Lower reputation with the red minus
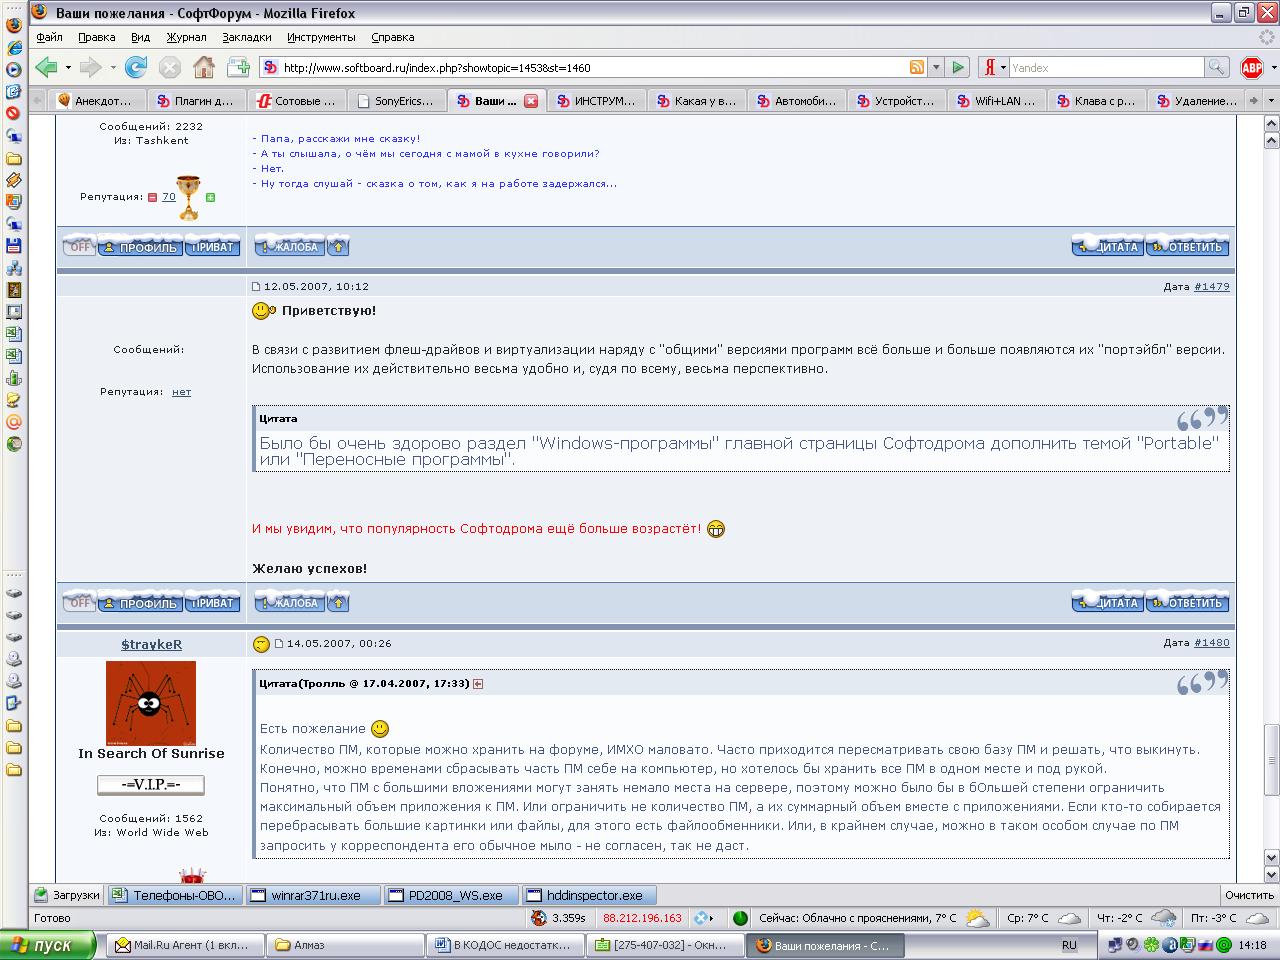1280x960 pixels. tap(153, 197)
